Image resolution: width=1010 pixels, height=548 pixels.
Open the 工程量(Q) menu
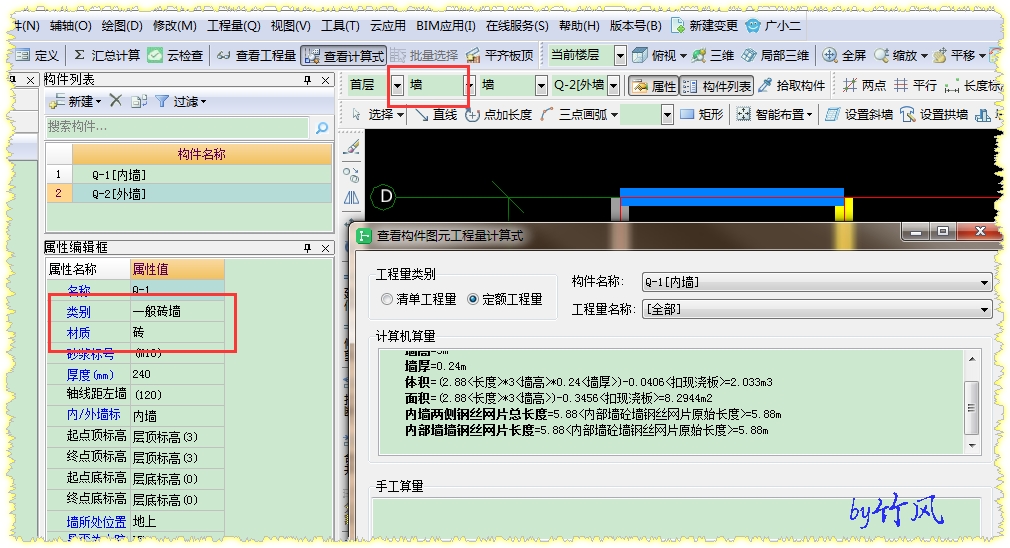point(233,26)
